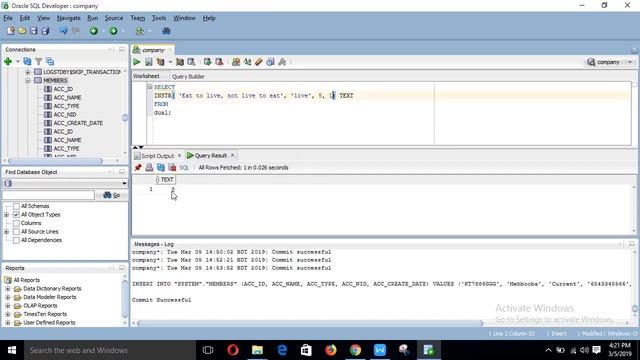Select the Query Result tab
This screenshot has height=360, width=640.
(x=211, y=156)
